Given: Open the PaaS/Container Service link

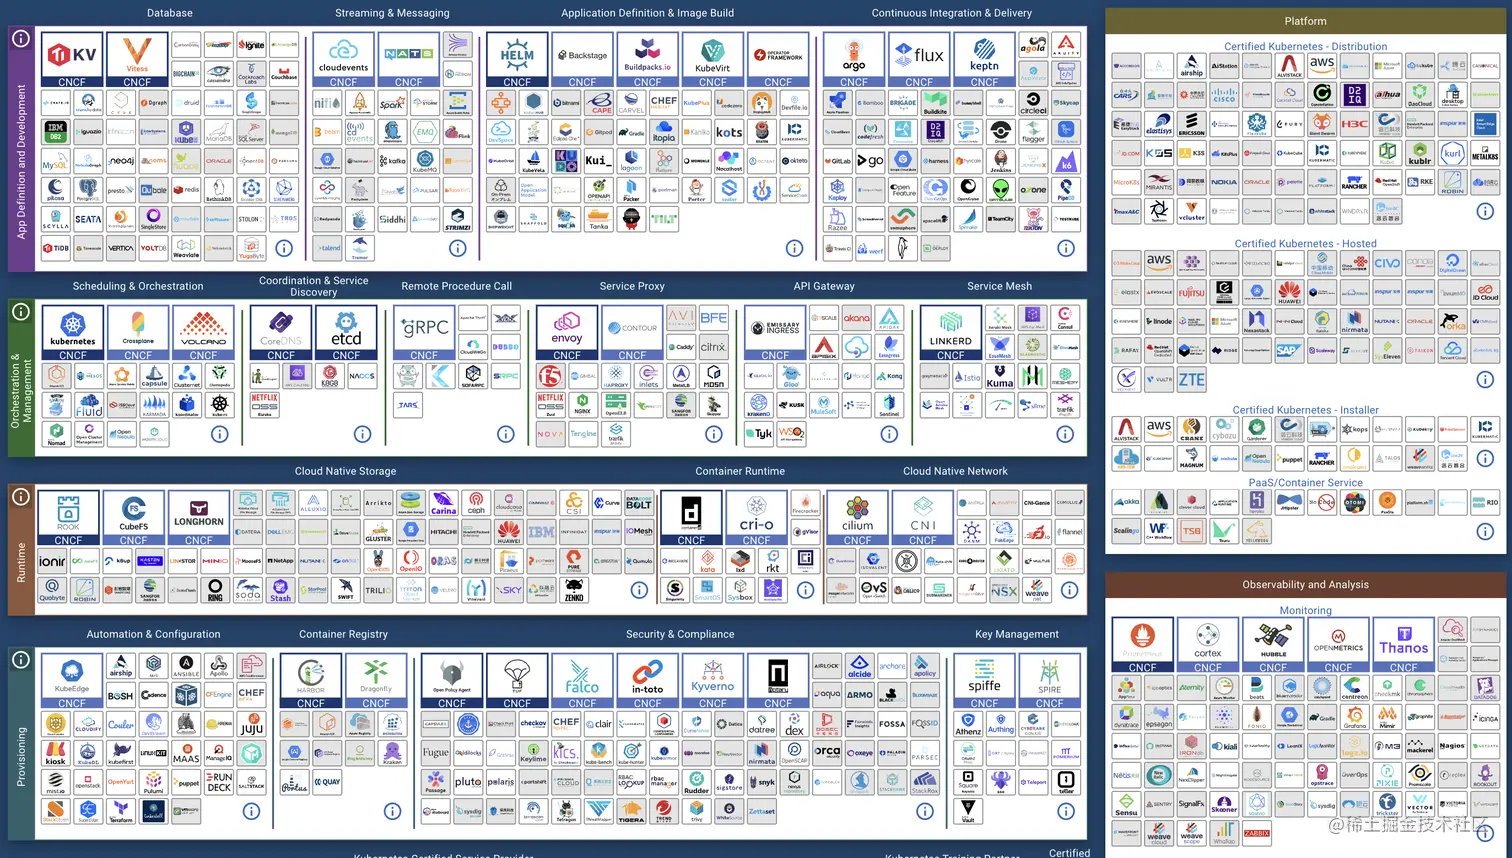Looking at the screenshot, I should pos(1305,482).
